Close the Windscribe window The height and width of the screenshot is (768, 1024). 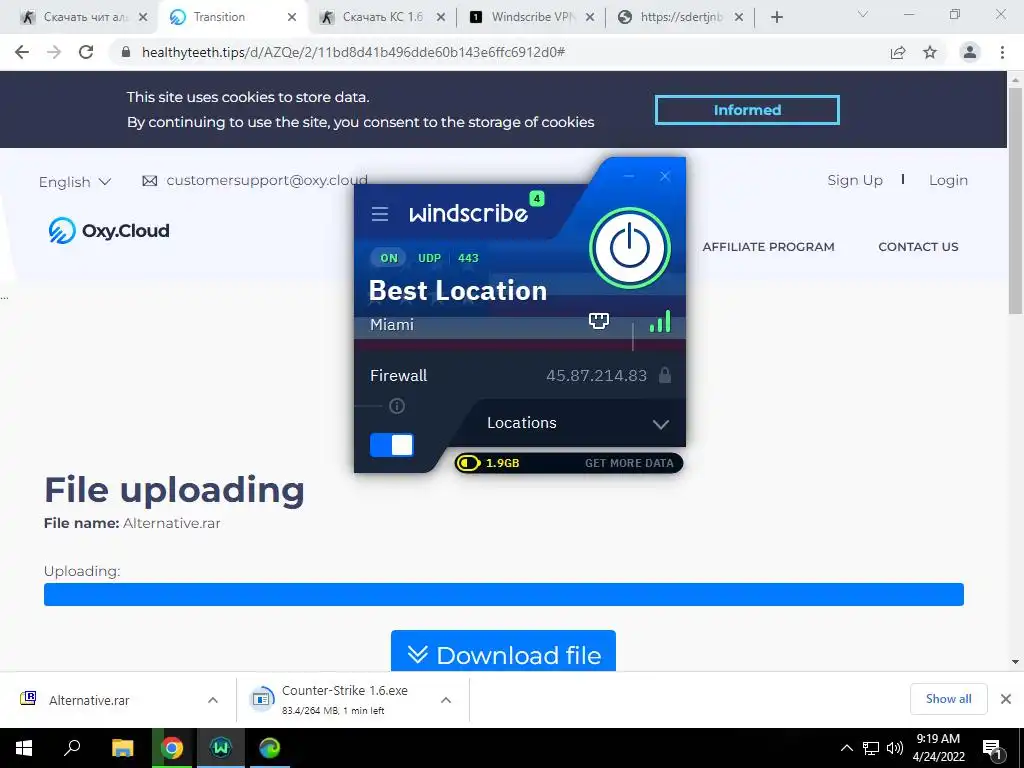[x=665, y=176]
